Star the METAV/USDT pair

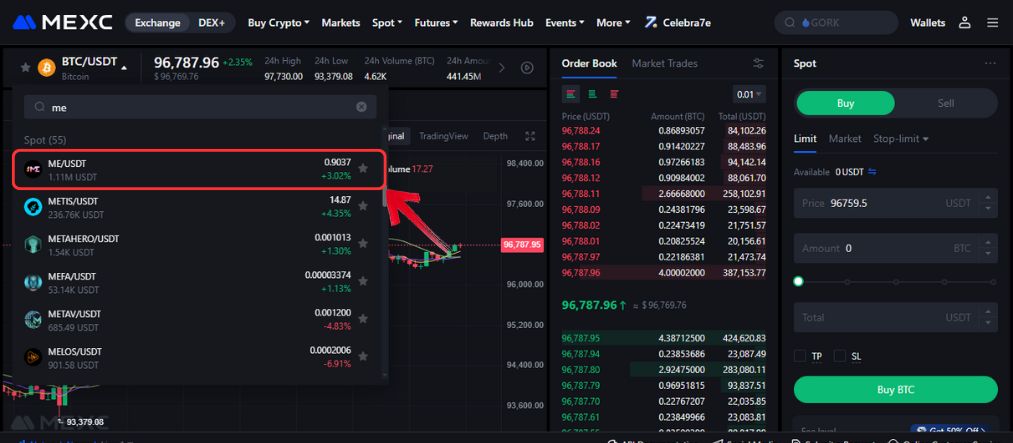click(363, 318)
